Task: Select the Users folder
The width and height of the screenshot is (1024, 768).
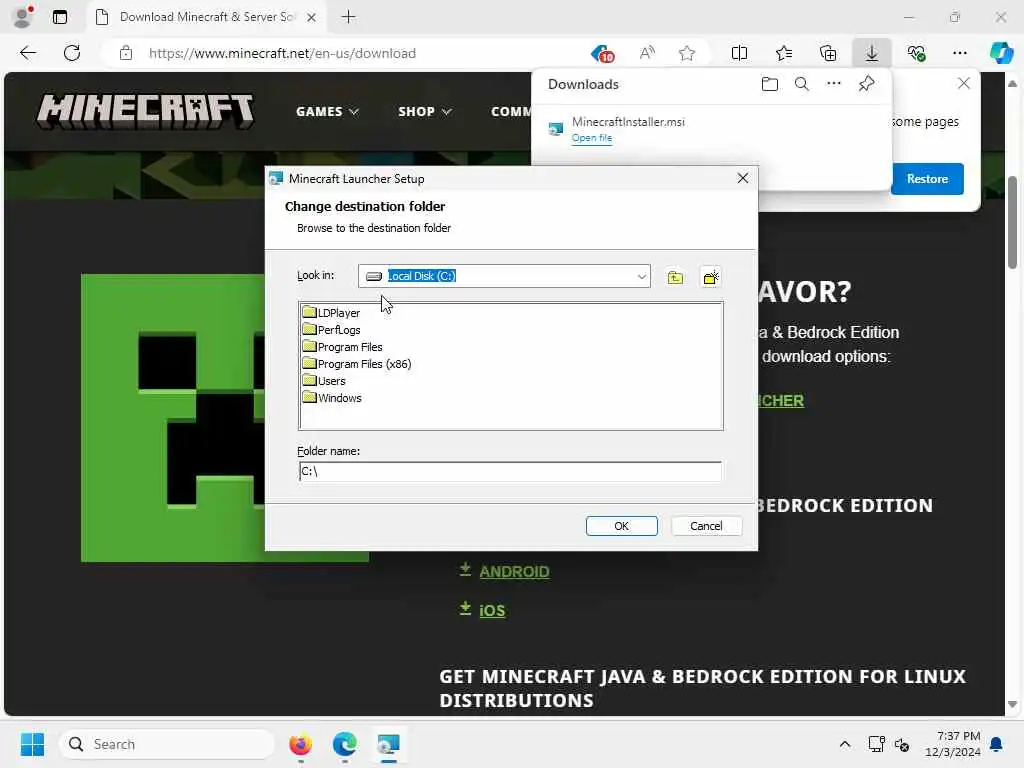Action: tap(324, 381)
